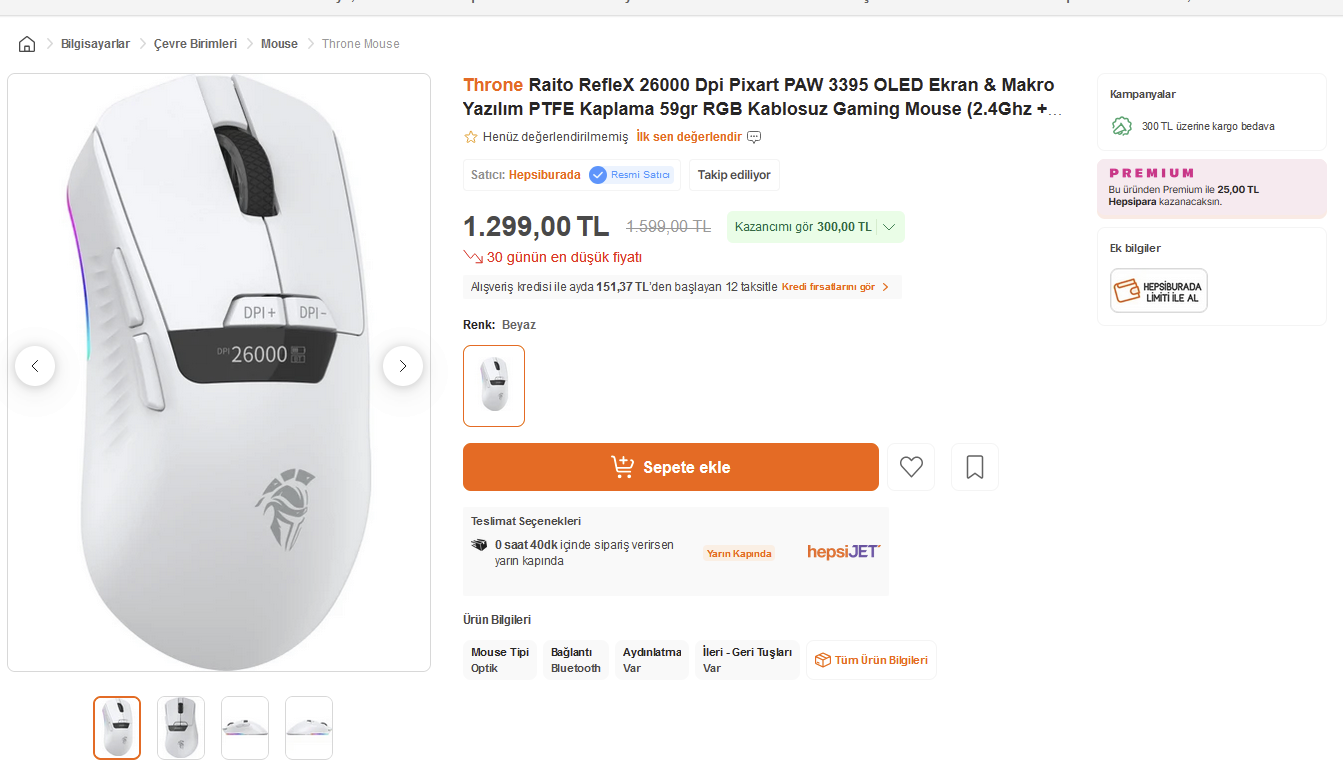Open the review comment bubble icon
This screenshot has height=775, width=1343.
tap(755, 137)
